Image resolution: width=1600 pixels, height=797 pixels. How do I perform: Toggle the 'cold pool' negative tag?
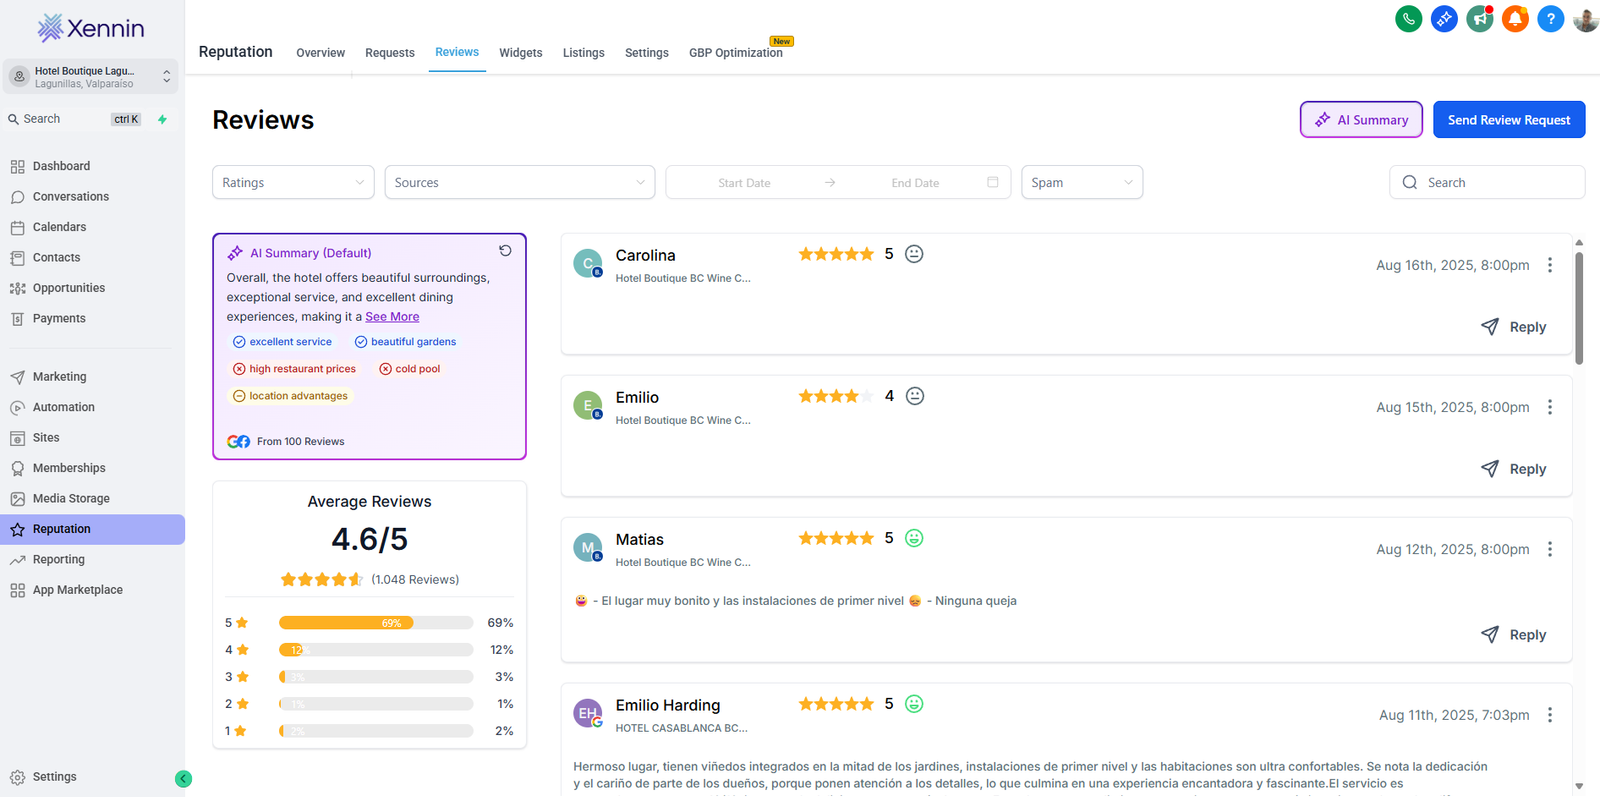point(410,369)
